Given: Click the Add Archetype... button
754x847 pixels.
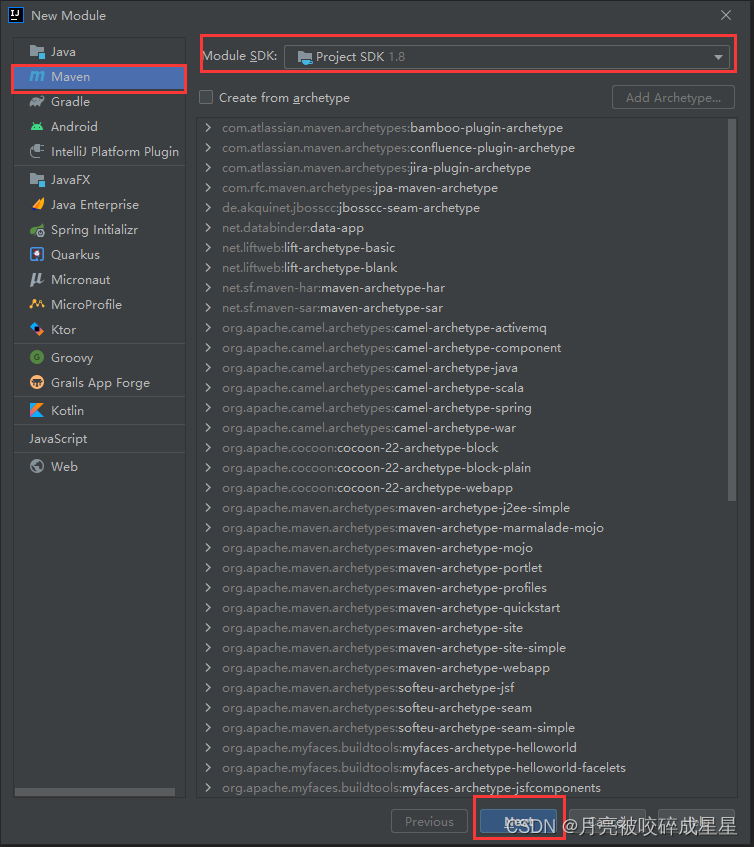Looking at the screenshot, I should [x=673, y=97].
